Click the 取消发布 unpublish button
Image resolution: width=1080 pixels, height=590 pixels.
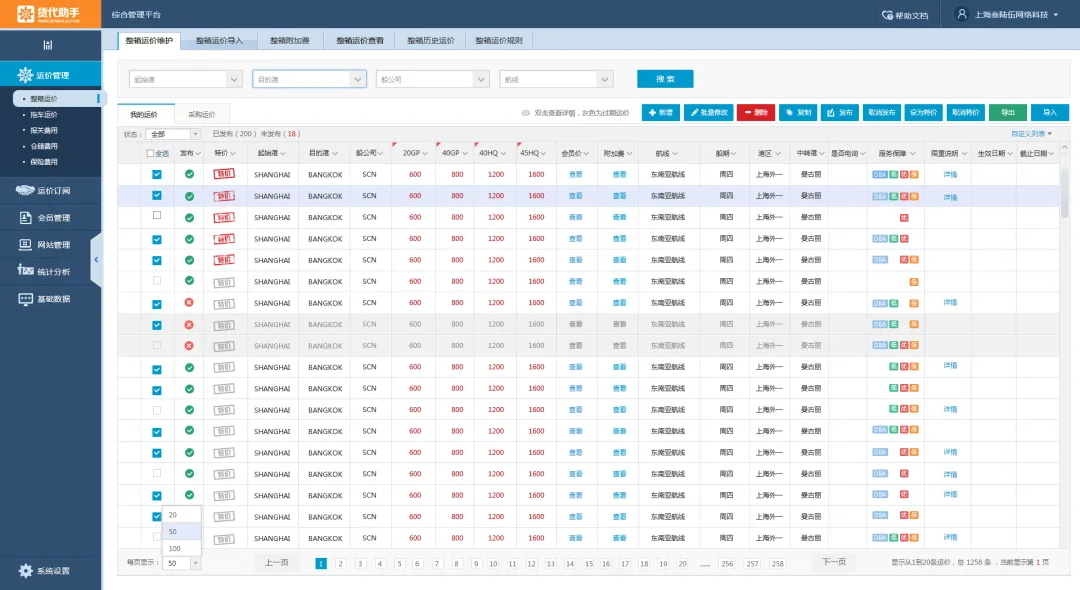pos(882,113)
